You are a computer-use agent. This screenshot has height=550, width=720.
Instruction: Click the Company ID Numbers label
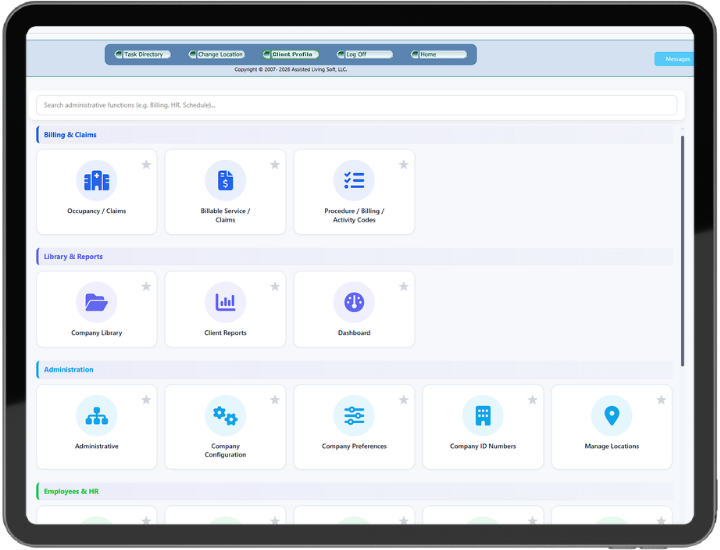pos(483,446)
